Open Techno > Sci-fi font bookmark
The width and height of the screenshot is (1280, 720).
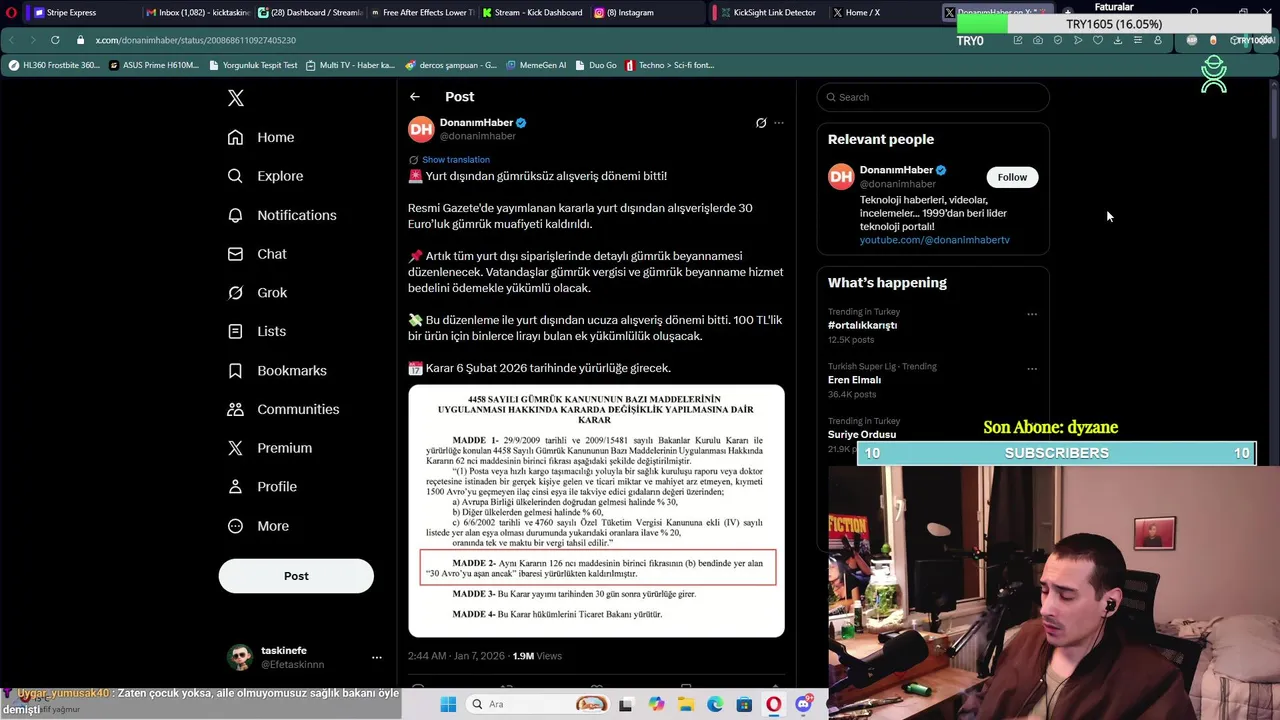click(x=669, y=65)
